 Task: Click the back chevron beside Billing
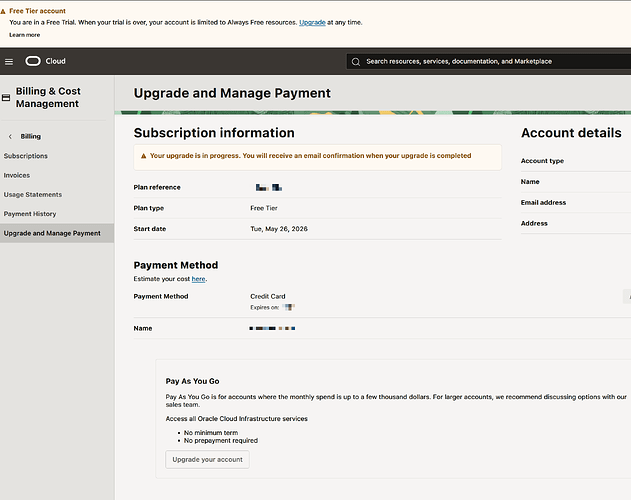(10, 136)
